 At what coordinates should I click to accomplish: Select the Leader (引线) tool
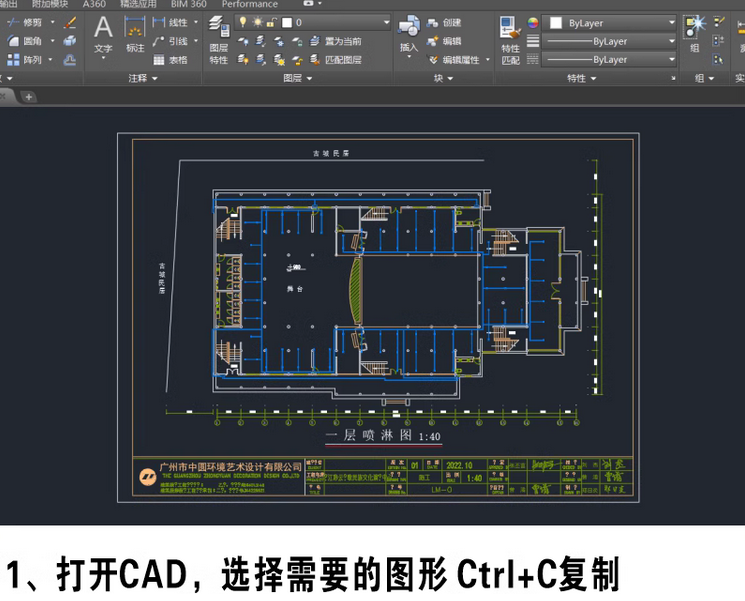(170, 41)
